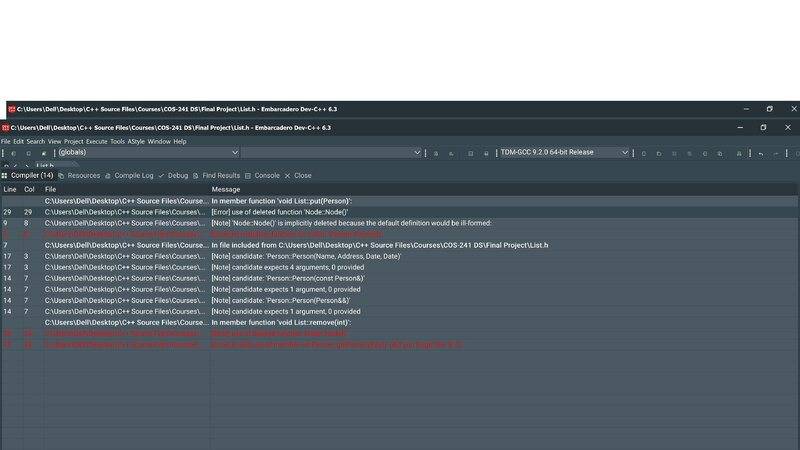Viewport: 800px width, 450px height.
Task: Click the Close X in the bottom panel
Action: point(298,175)
